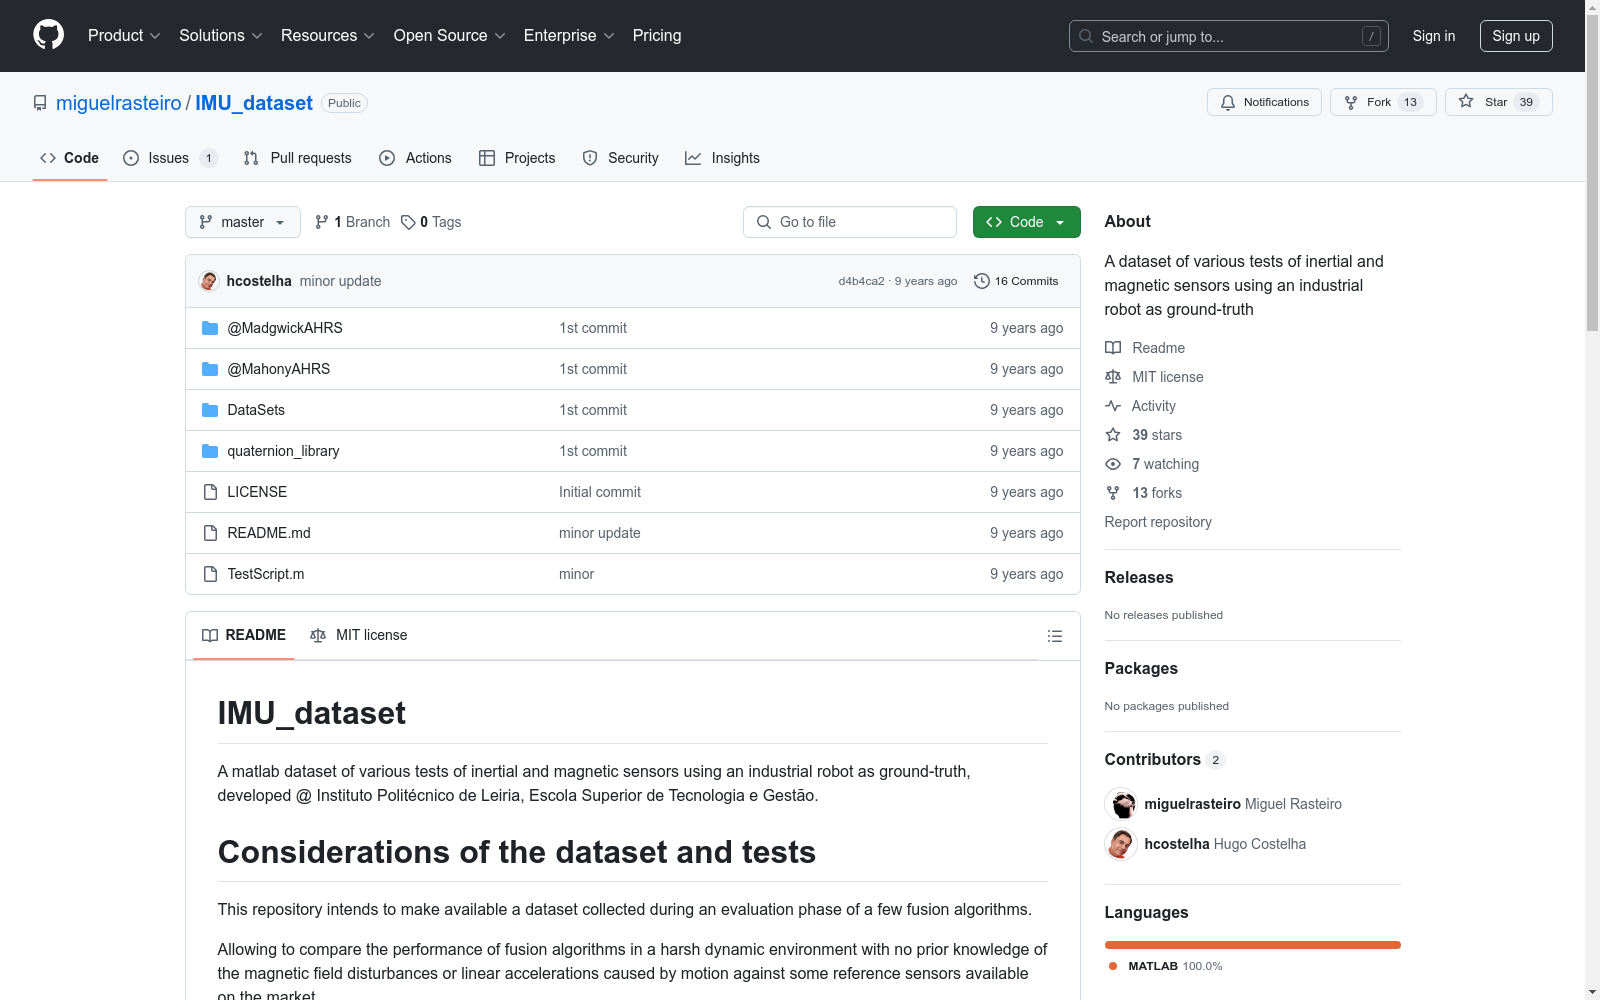This screenshot has height=1000, width=1600.
Task: Click the MATLAB language bar
Action: tap(1252, 945)
